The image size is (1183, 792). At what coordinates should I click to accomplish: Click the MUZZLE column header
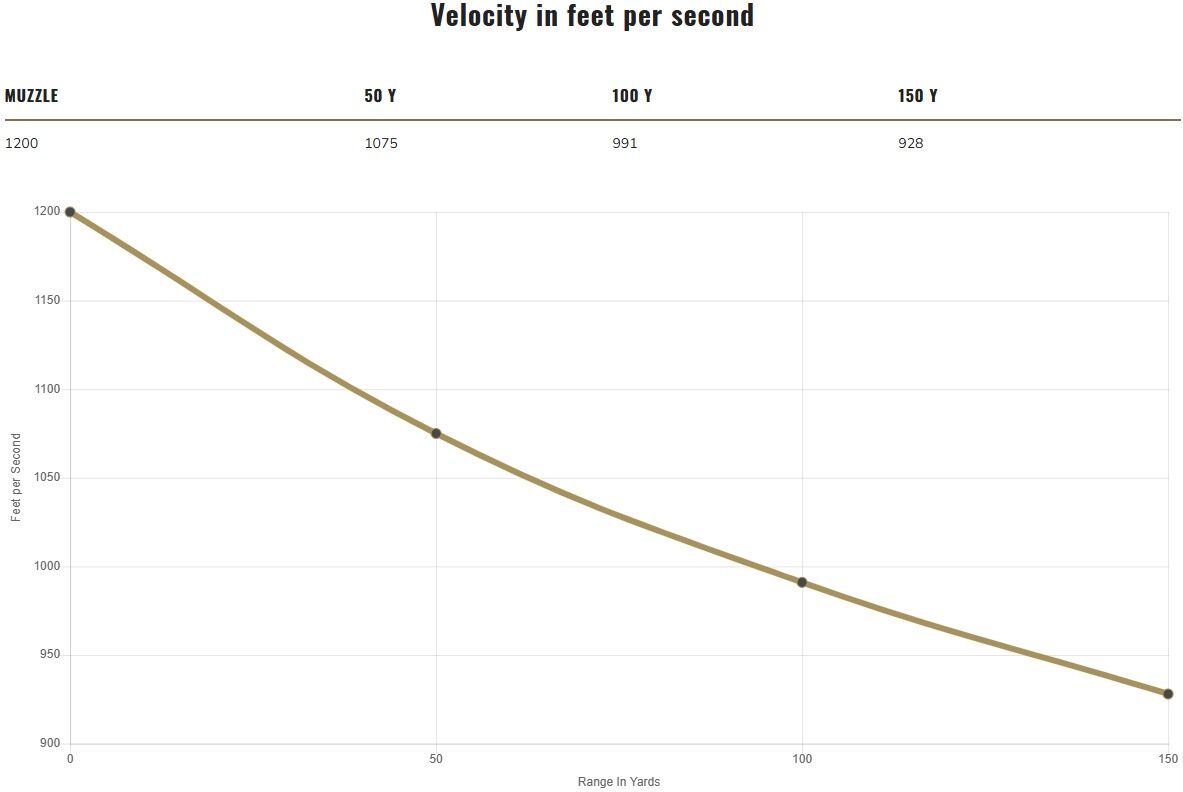[x=32, y=96]
